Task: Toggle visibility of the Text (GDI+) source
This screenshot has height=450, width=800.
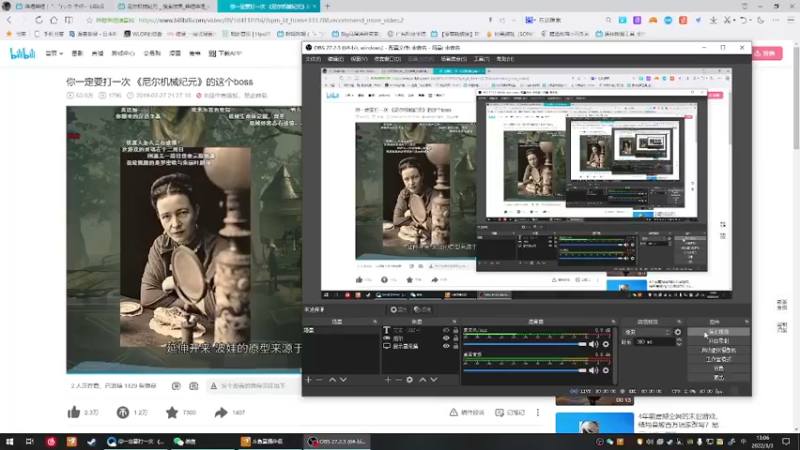Action: pos(446,331)
